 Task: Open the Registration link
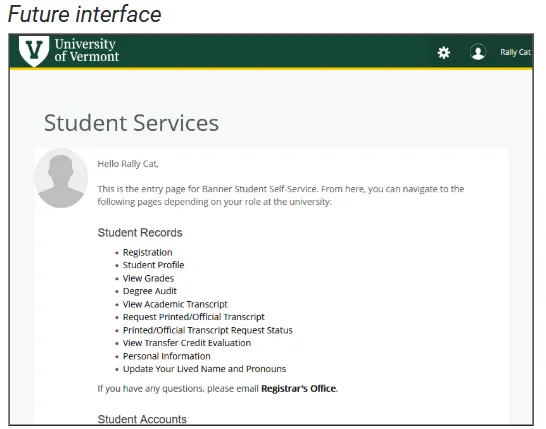[148, 252]
